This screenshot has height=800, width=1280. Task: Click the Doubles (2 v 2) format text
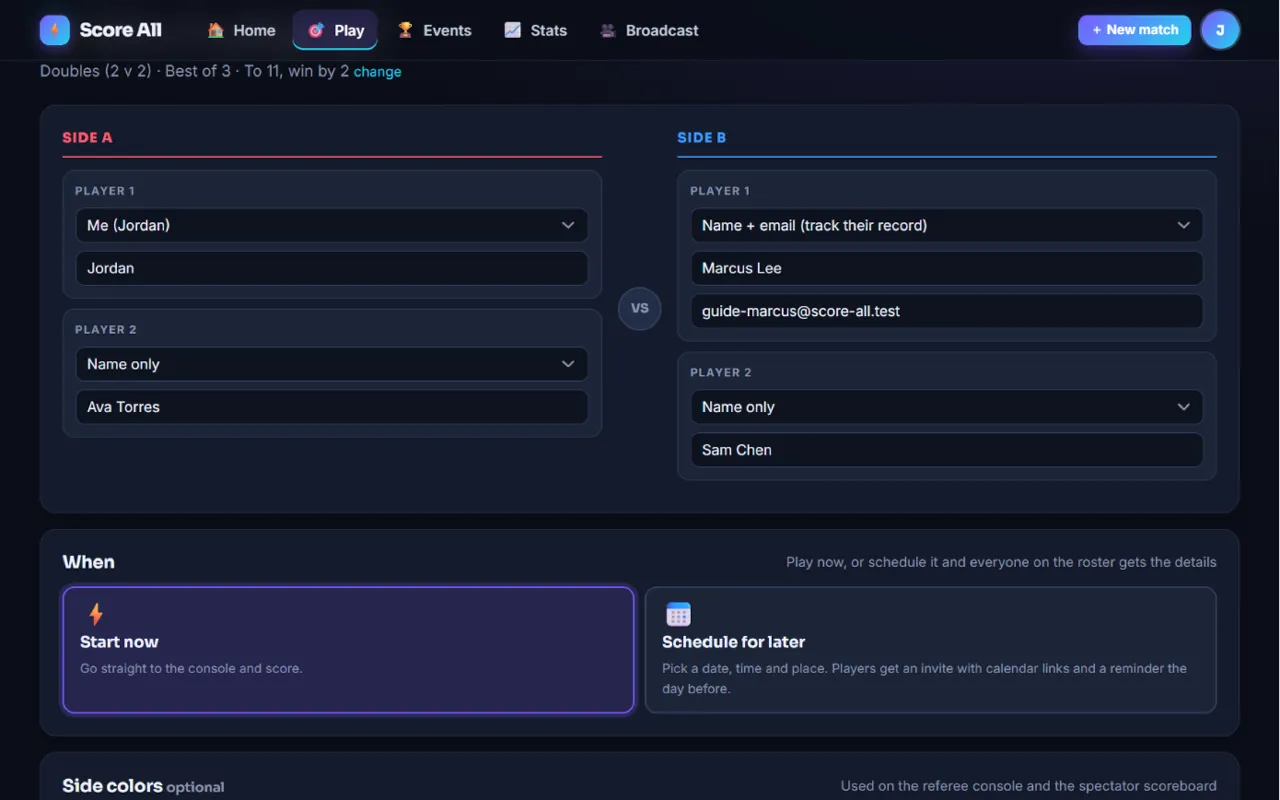tap(95, 72)
